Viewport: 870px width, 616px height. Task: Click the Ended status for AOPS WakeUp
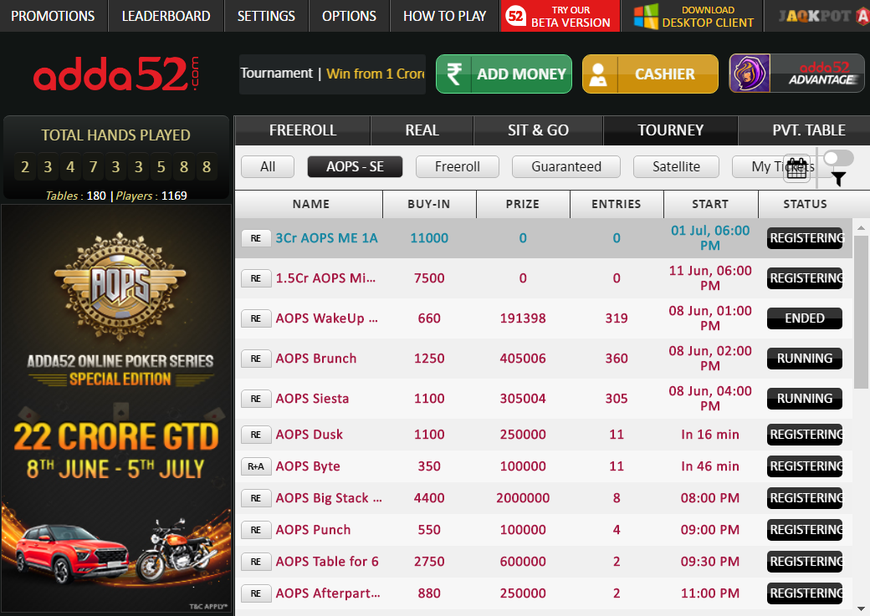point(805,318)
